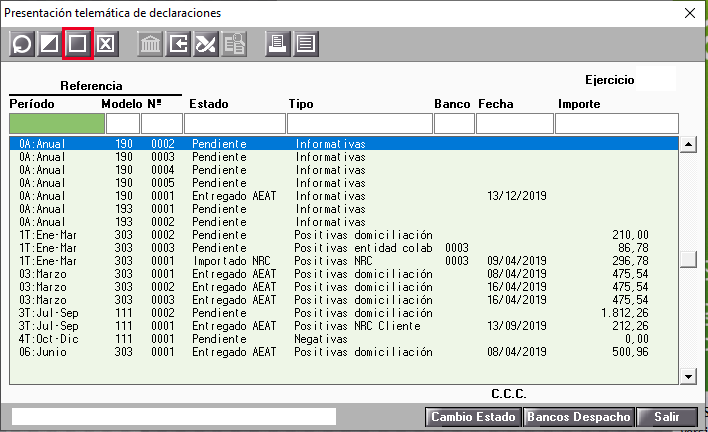Click the bank building toolbar icon
This screenshot has height=432, width=708.
[x=150, y=44]
